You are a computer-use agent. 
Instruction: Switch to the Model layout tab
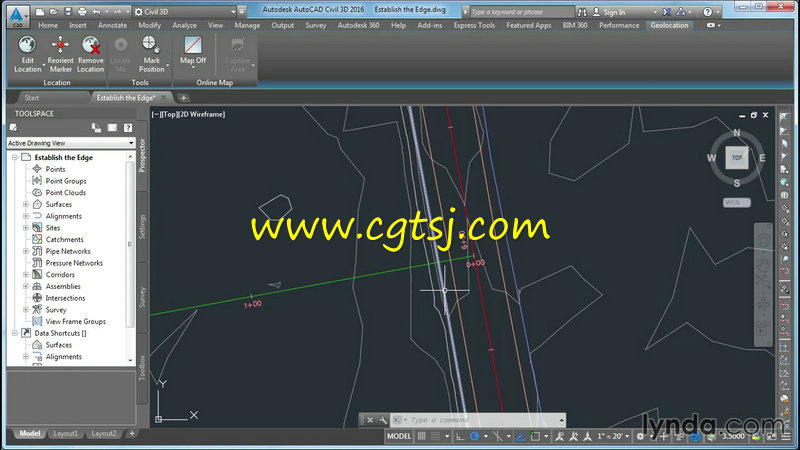30,433
